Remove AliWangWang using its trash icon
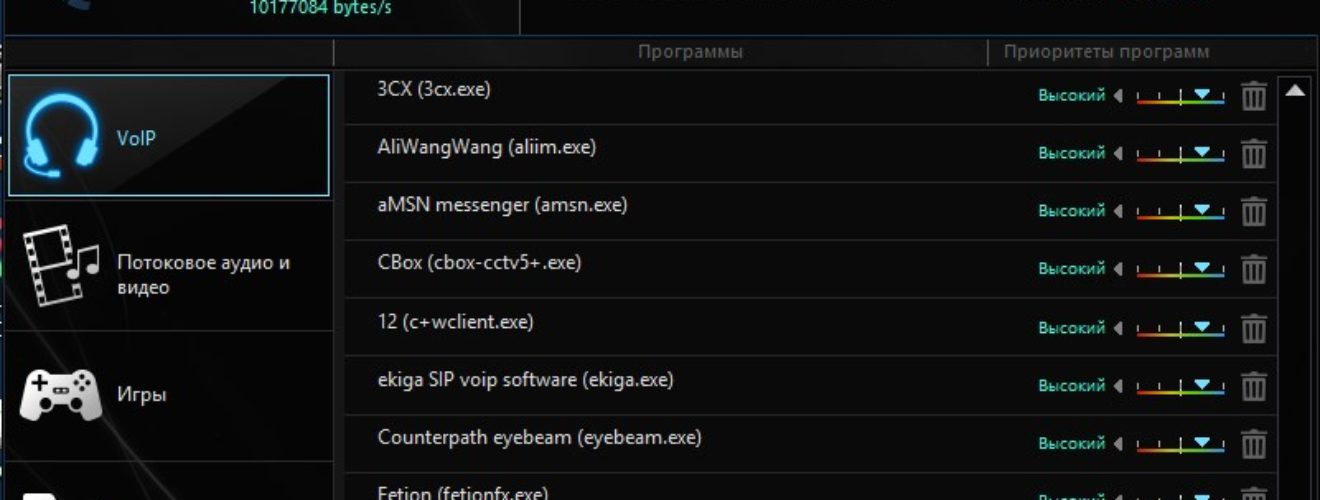 tap(1253, 154)
